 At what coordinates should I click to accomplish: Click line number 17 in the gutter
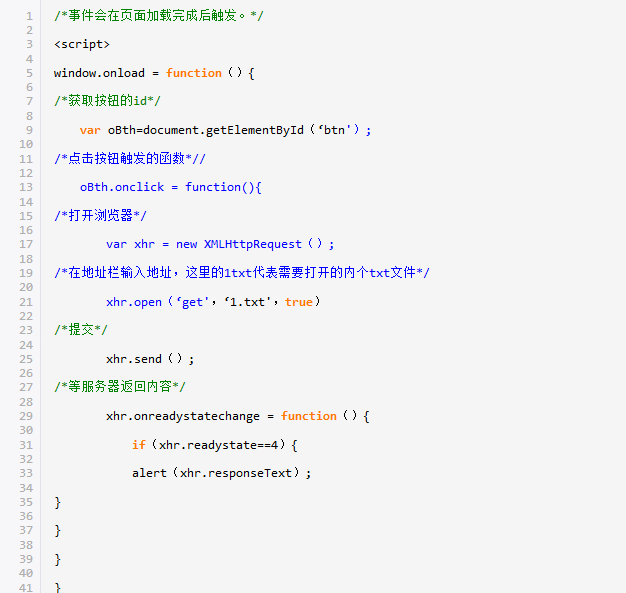click(26, 244)
